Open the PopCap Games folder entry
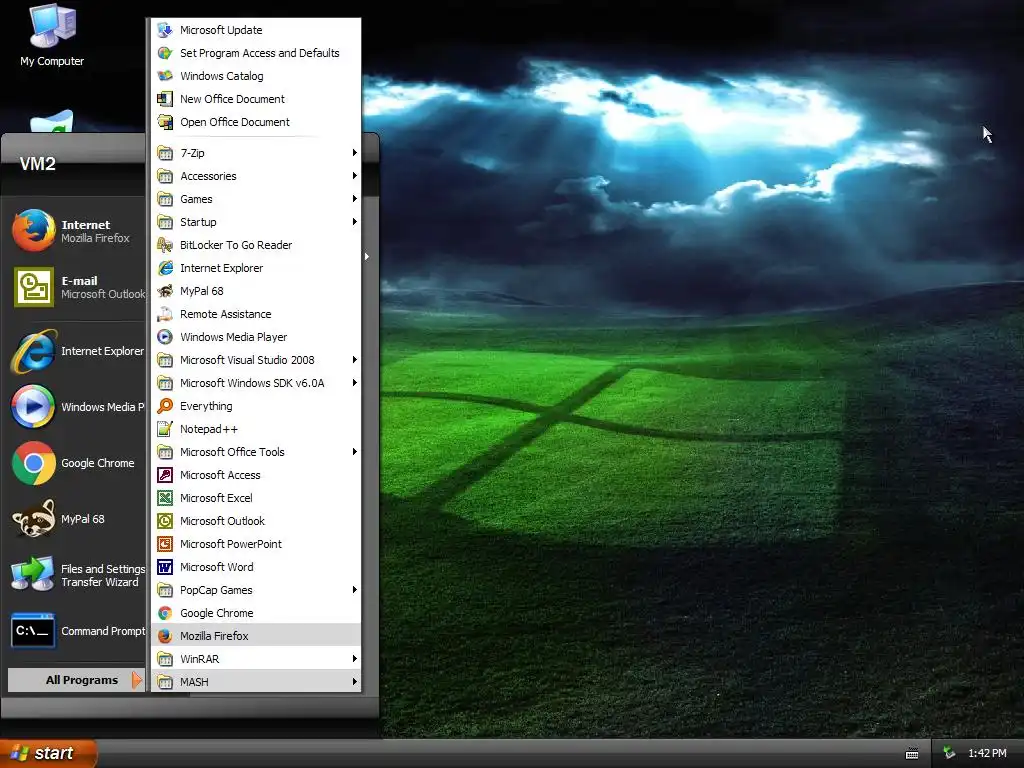The image size is (1024, 768). click(x=256, y=590)
